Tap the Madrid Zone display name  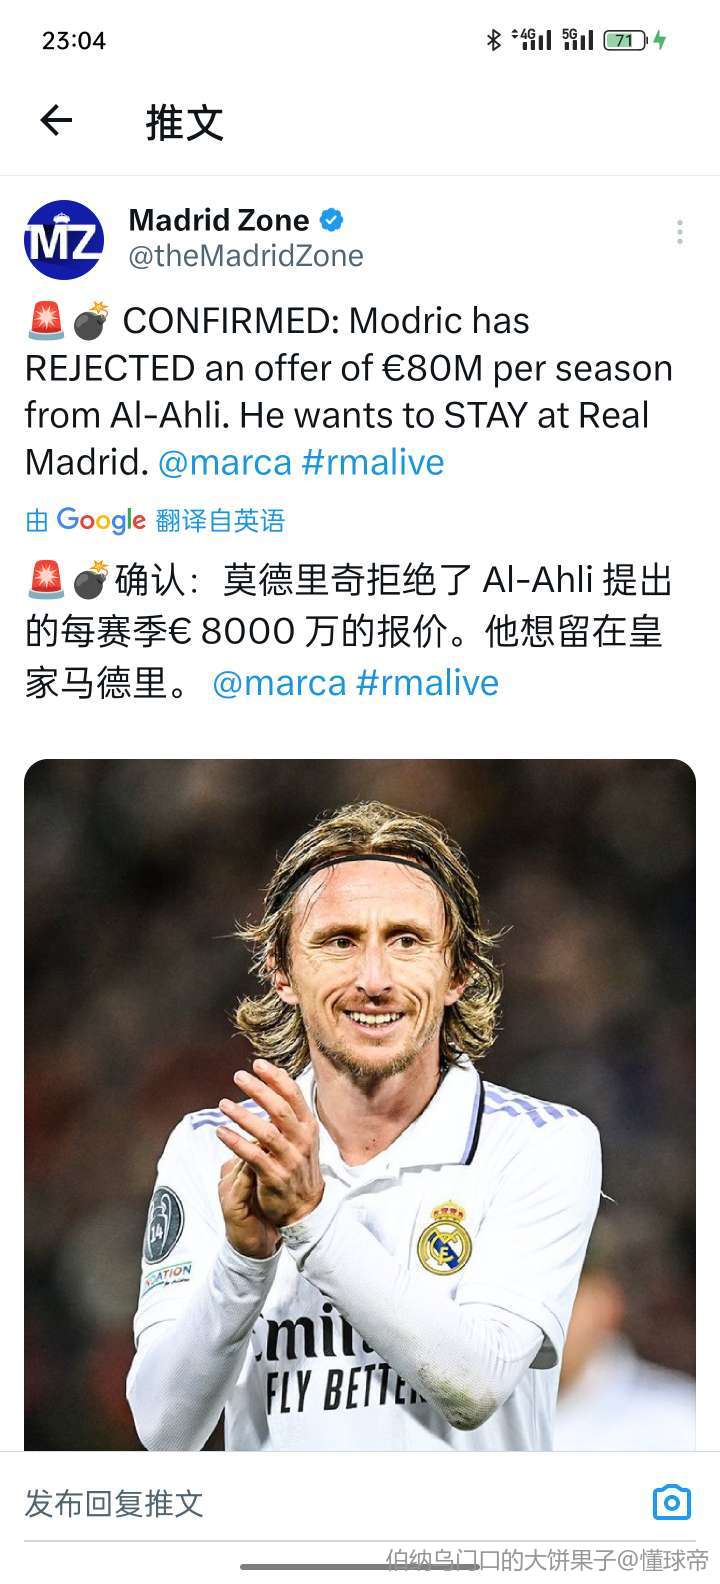219,219
